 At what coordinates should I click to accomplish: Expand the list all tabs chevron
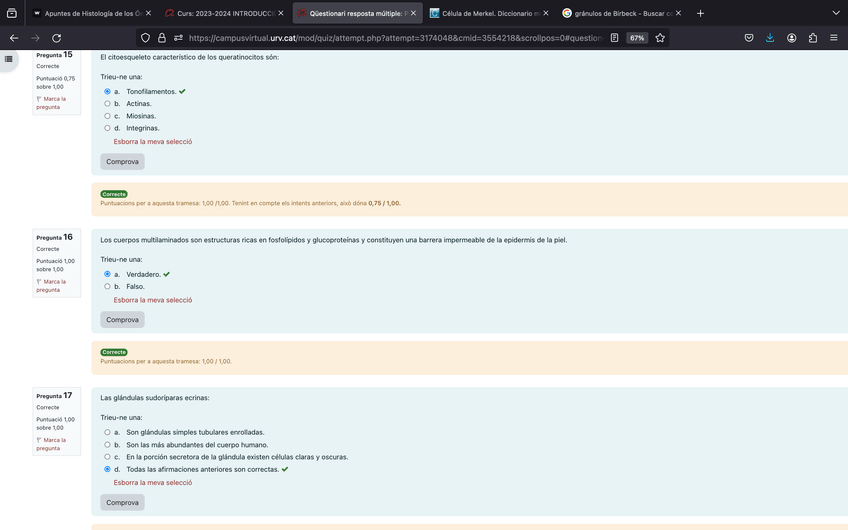tap(836, 13)
